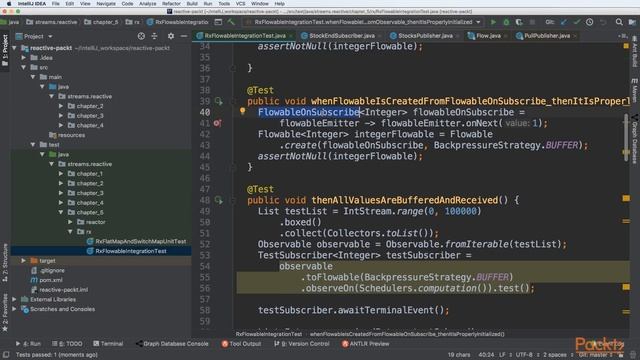Image resolution: width=640 pixels, height=360 pixels.
Task: Toggle the Run tool window button
Action: [28, 344]
